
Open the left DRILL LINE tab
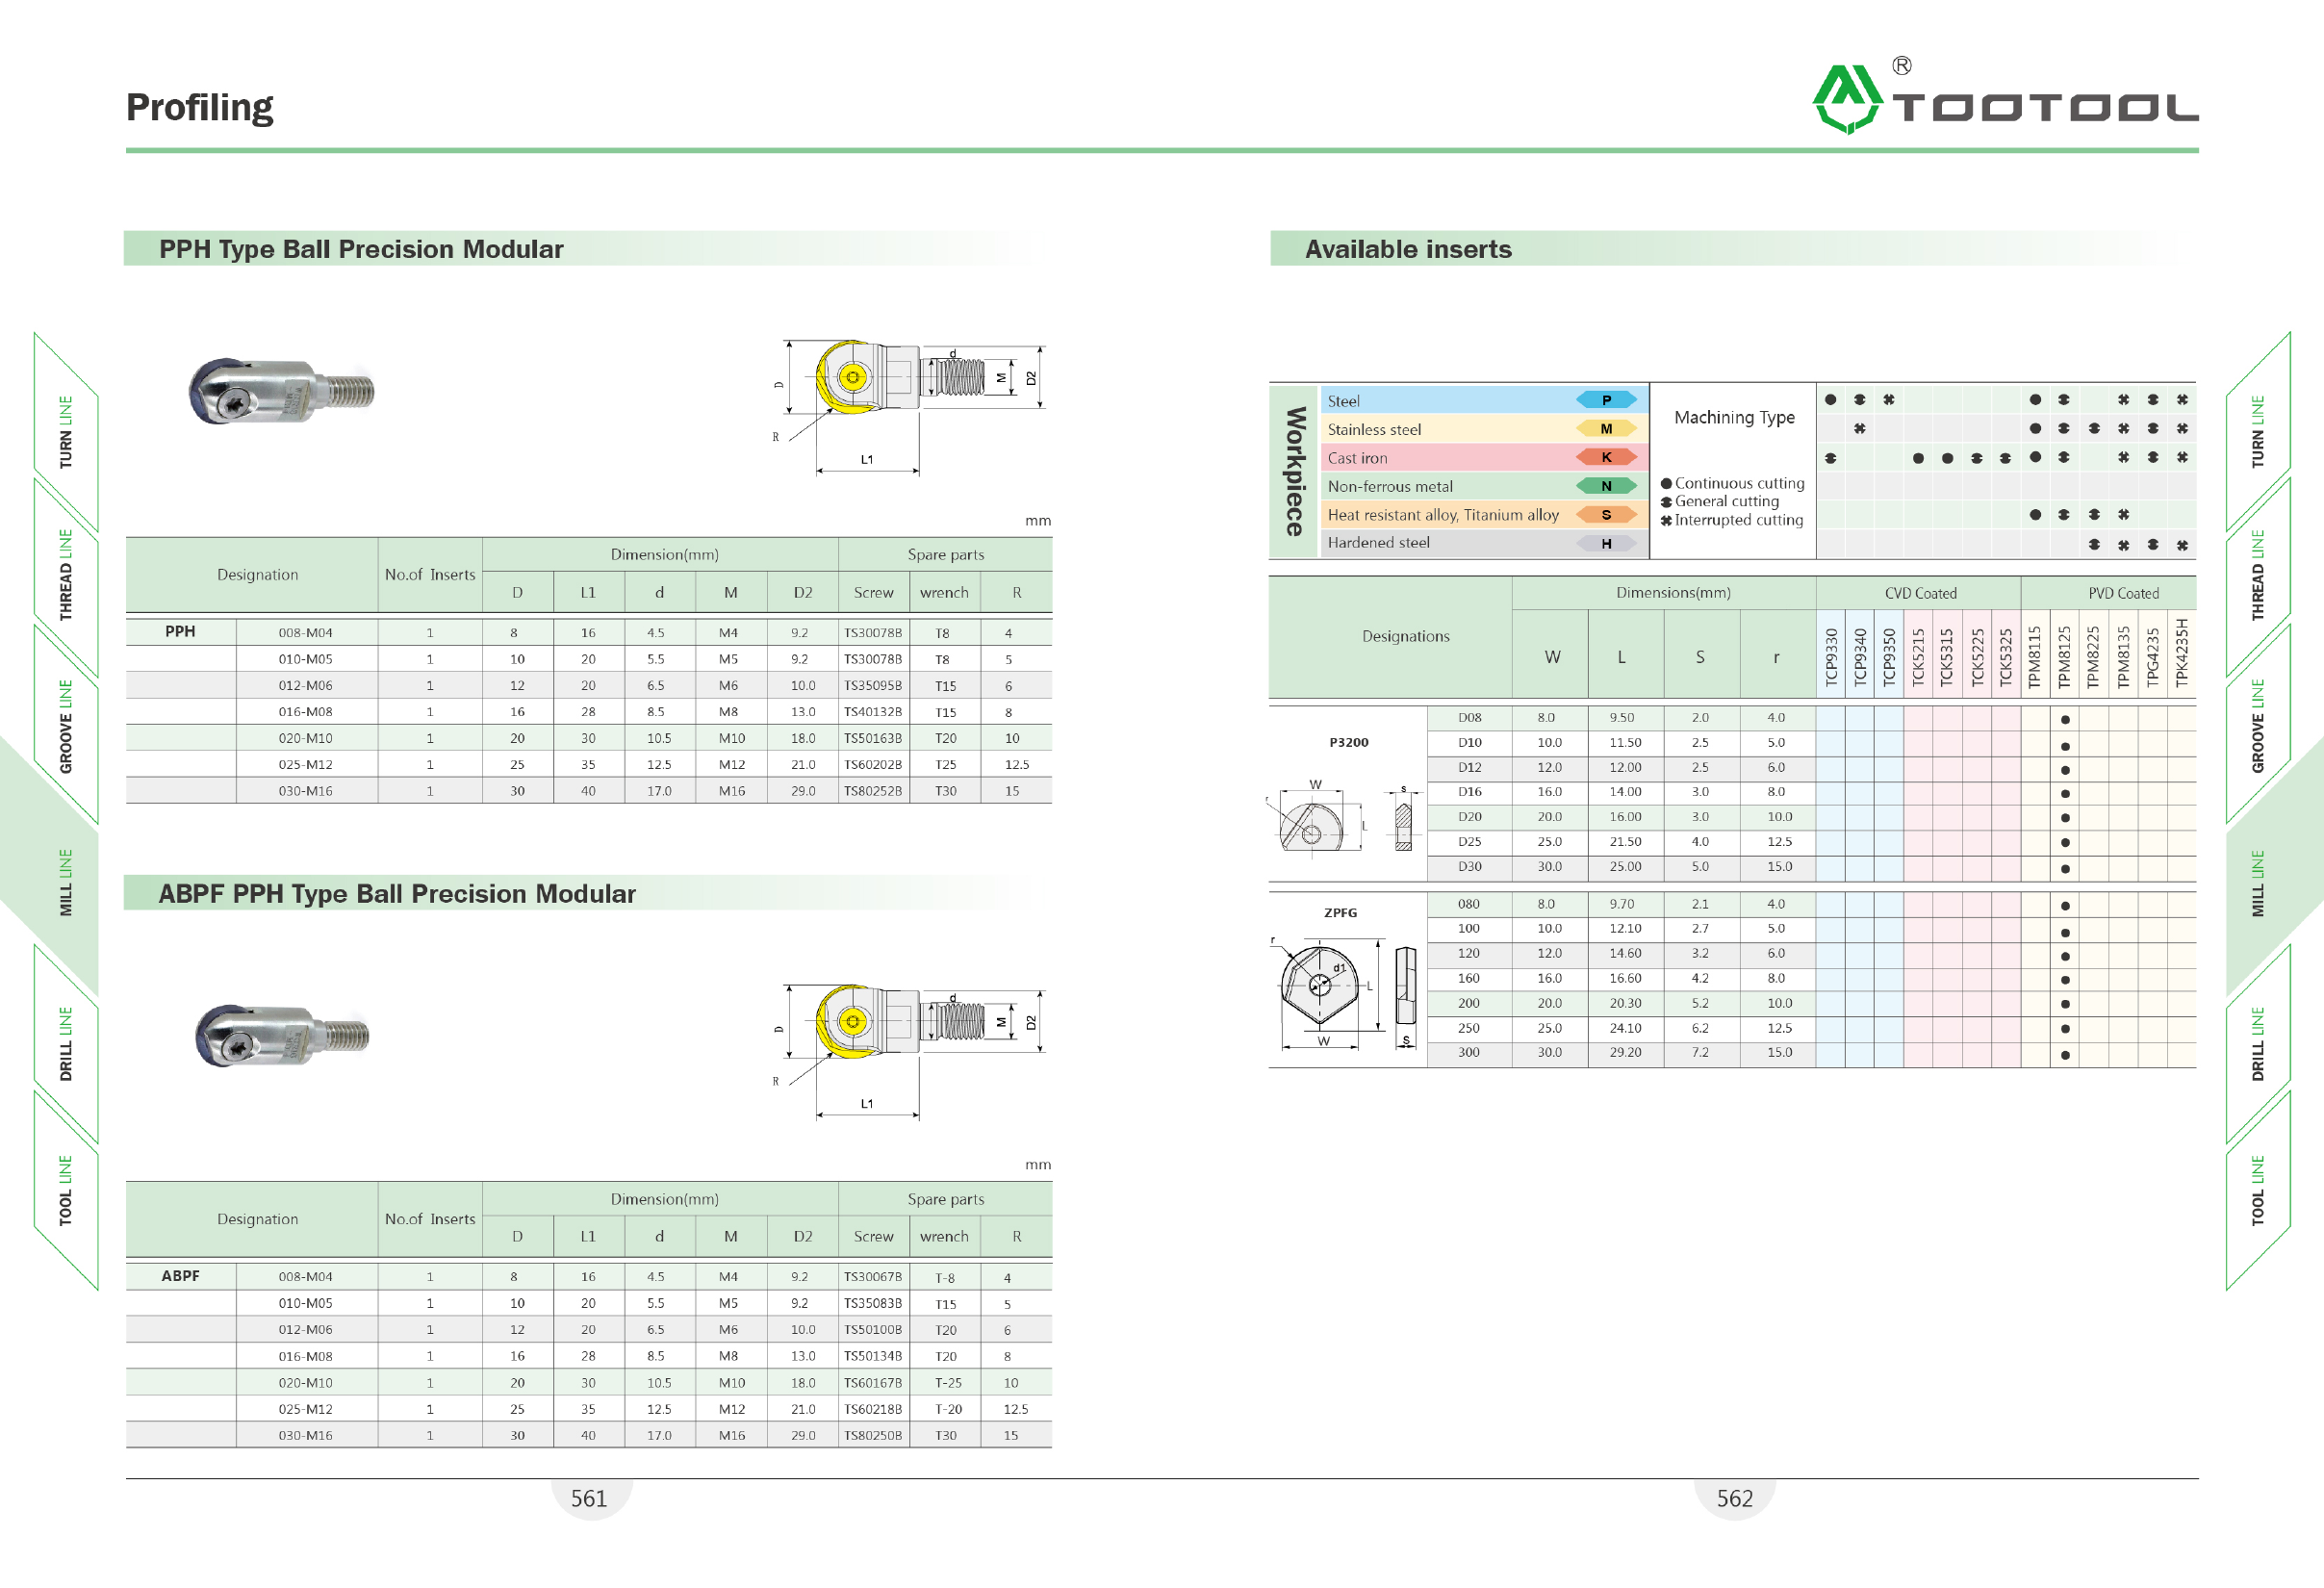click(66, 1044)
